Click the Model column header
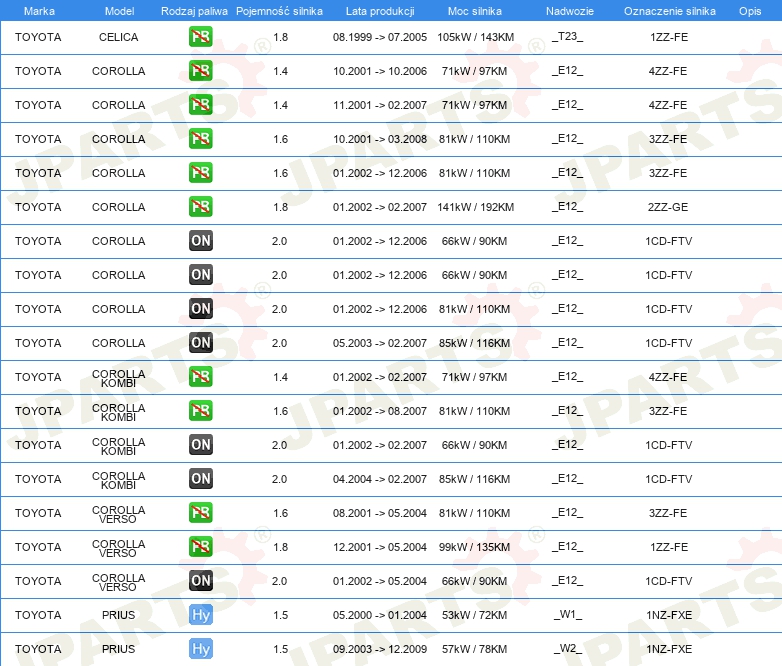 (119, 11)
